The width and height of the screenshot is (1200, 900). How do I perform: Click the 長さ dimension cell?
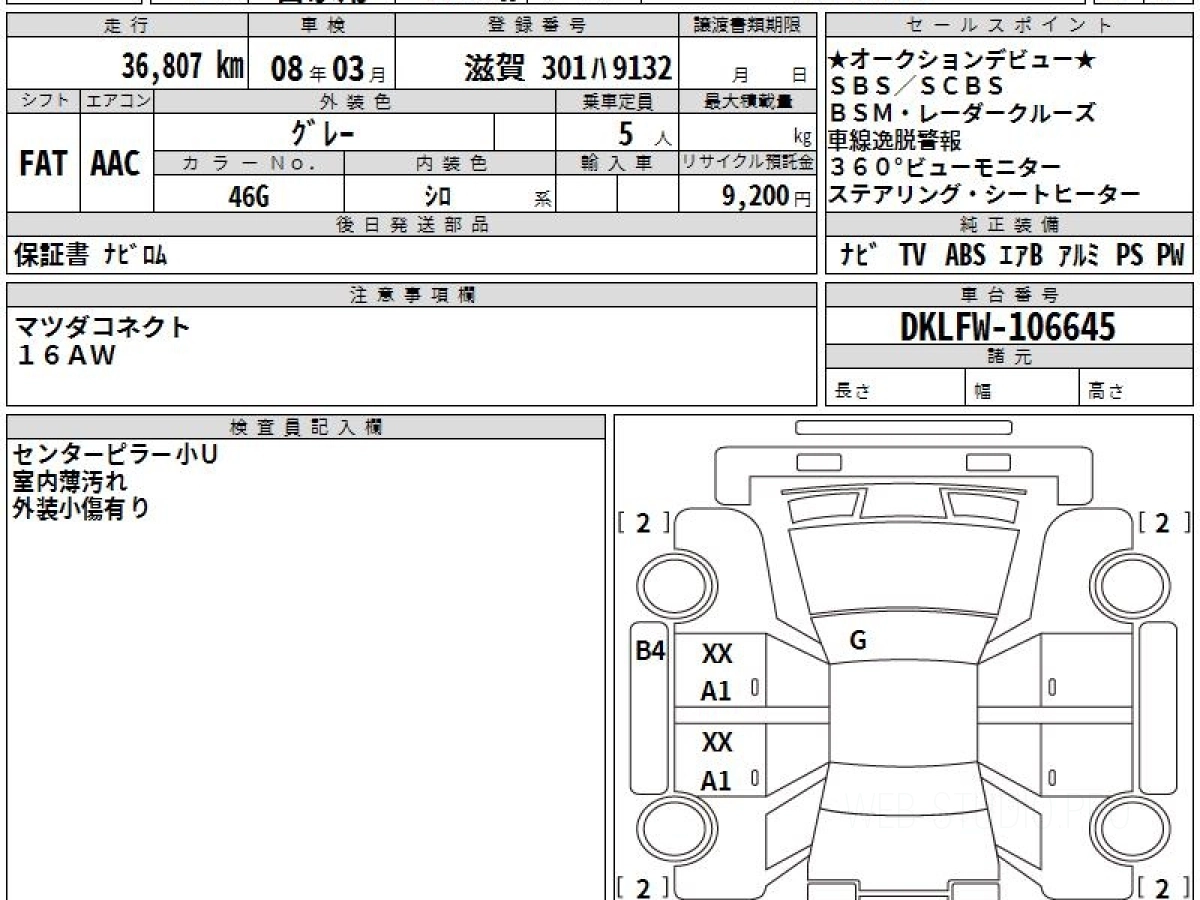click(x=896, y=389)
